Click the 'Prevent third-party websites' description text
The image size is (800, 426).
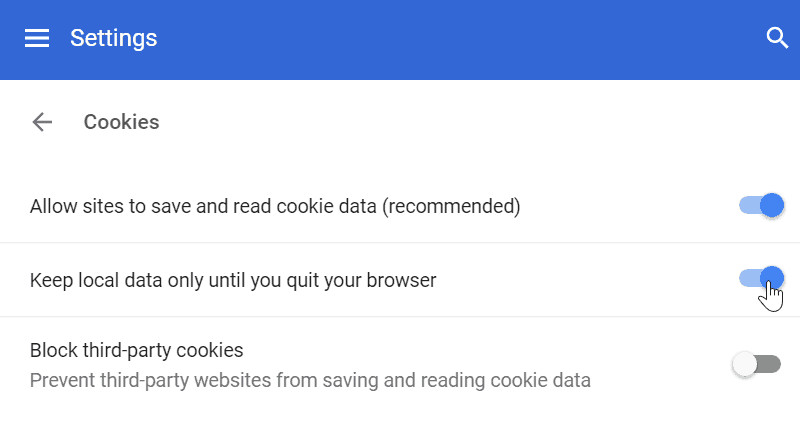click(x=310, y=380)
